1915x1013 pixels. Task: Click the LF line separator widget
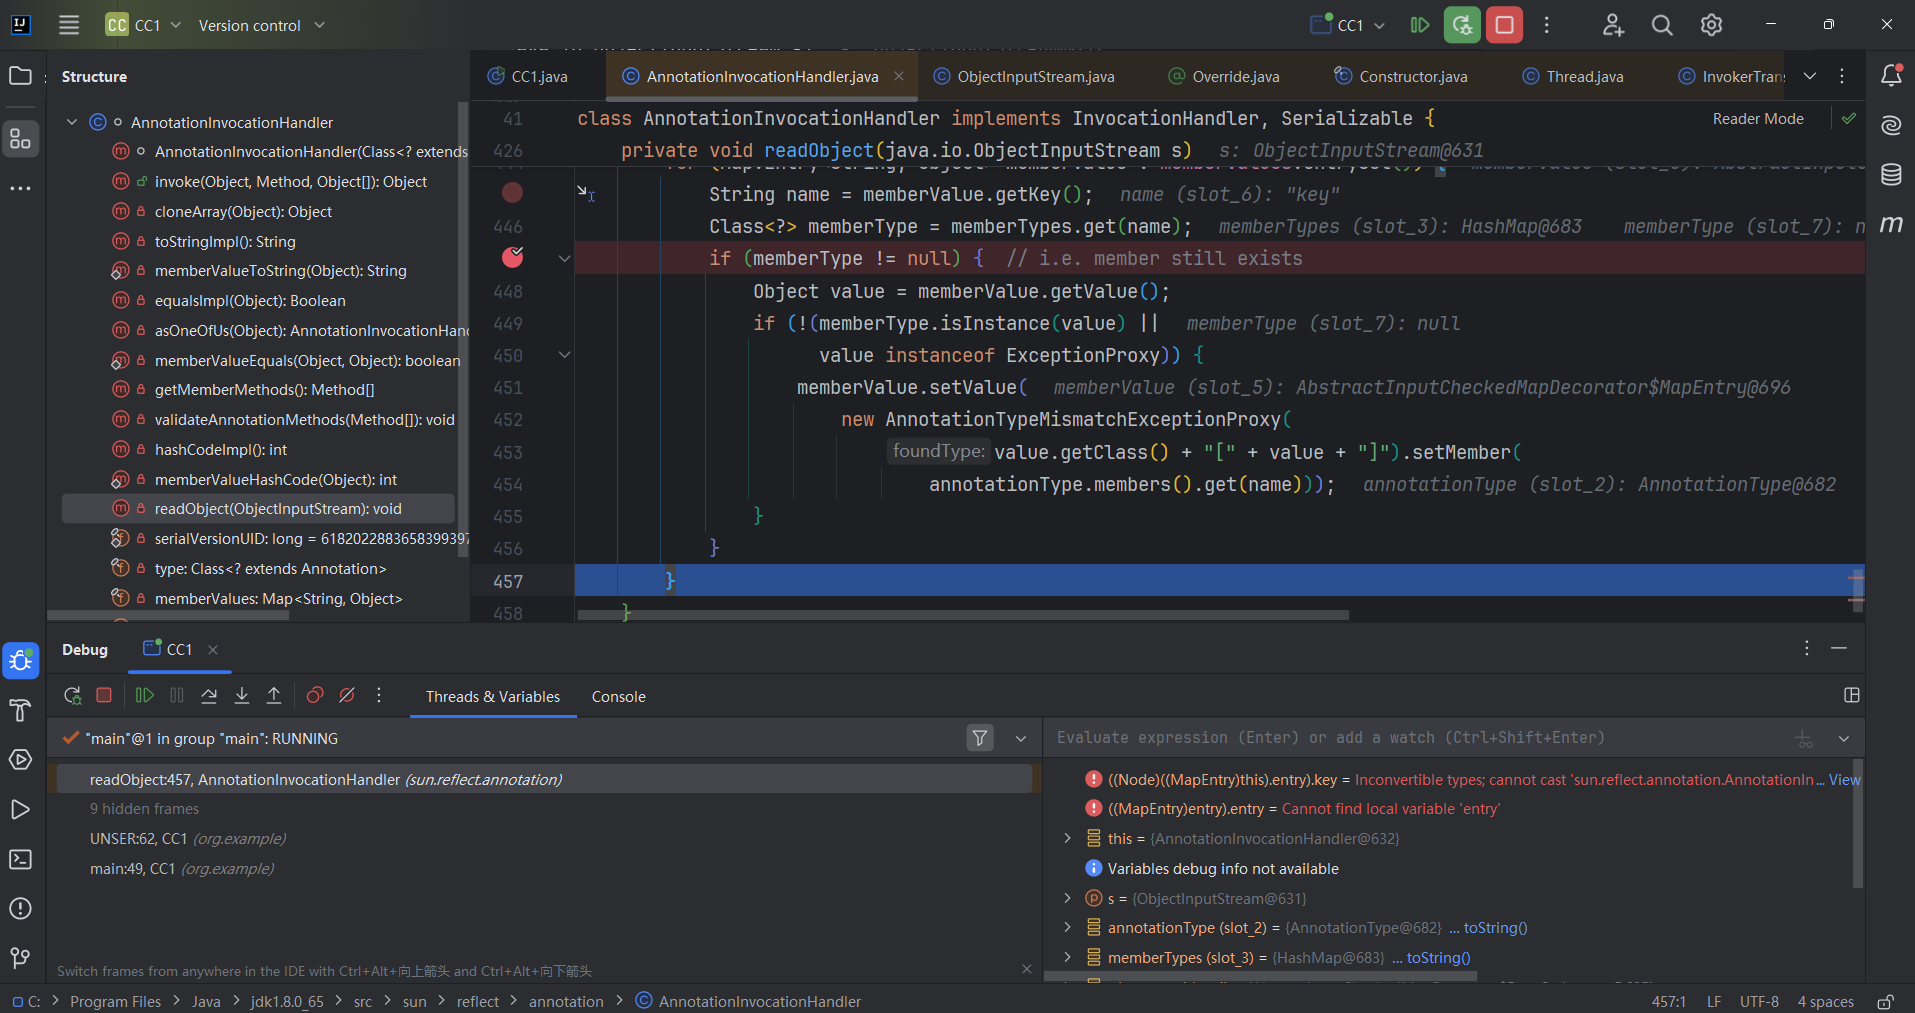1714,1001
